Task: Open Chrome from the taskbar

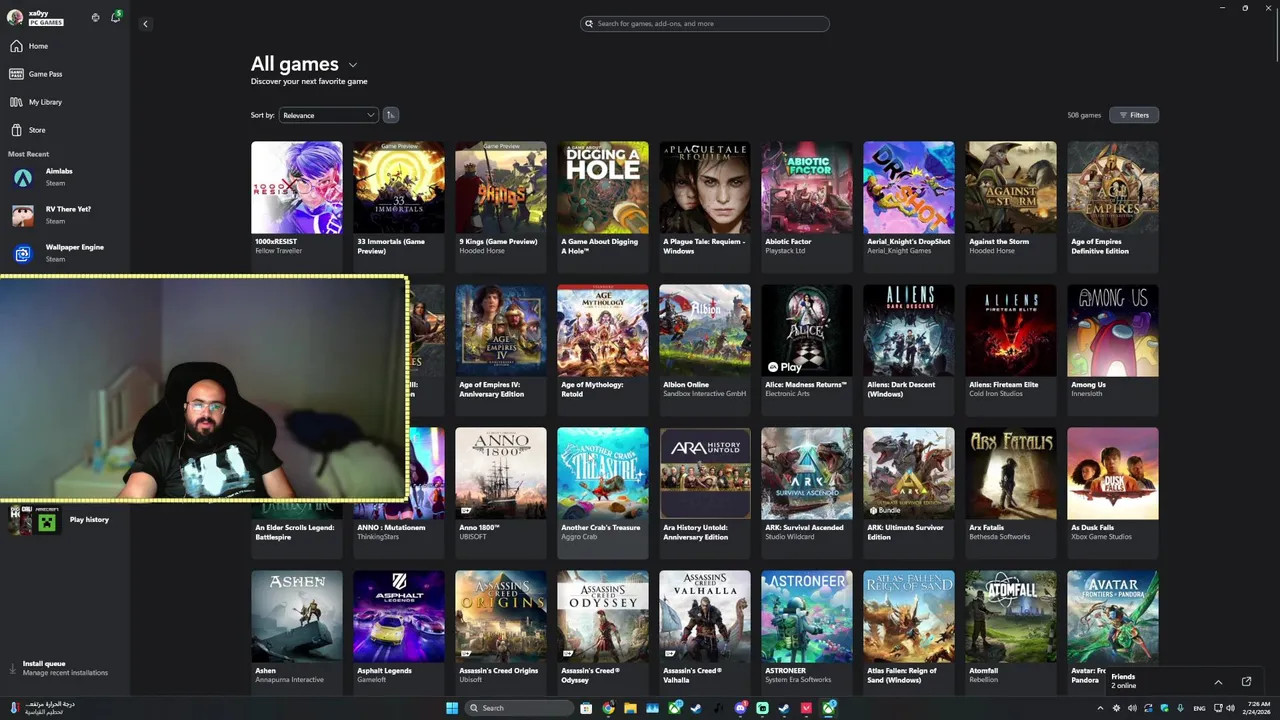Action: point(608,708)
